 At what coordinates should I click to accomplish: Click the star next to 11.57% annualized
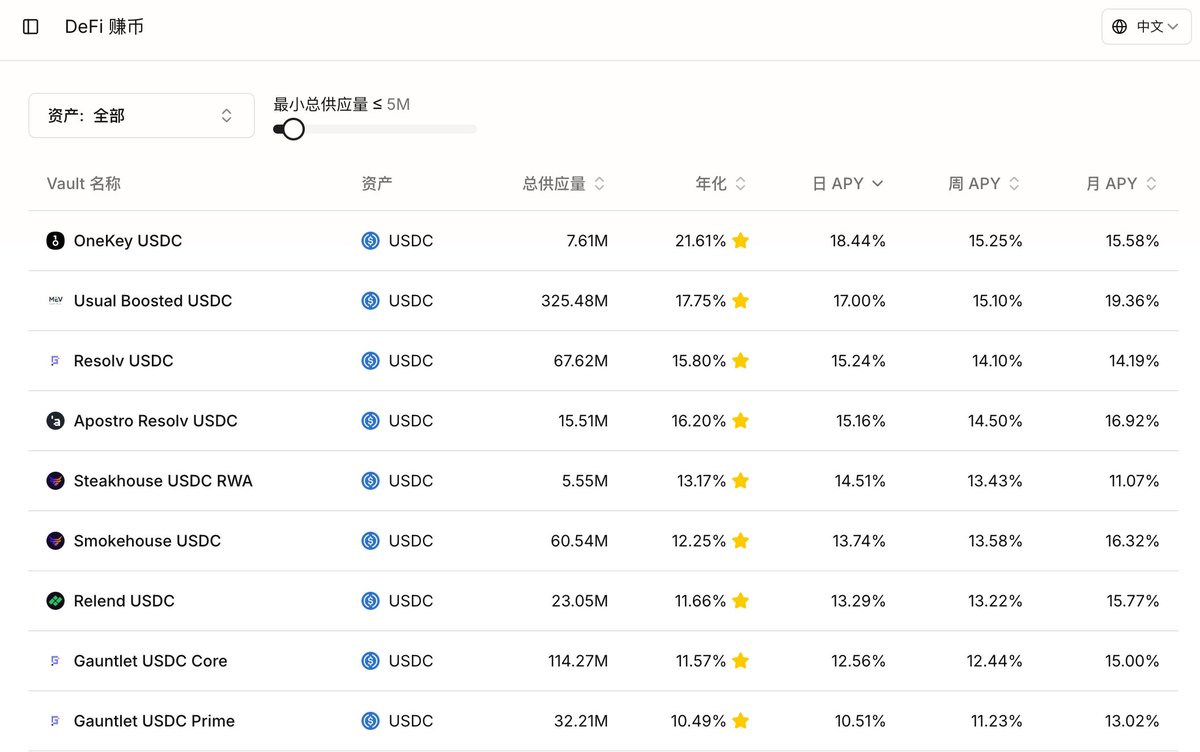point(741,660)
